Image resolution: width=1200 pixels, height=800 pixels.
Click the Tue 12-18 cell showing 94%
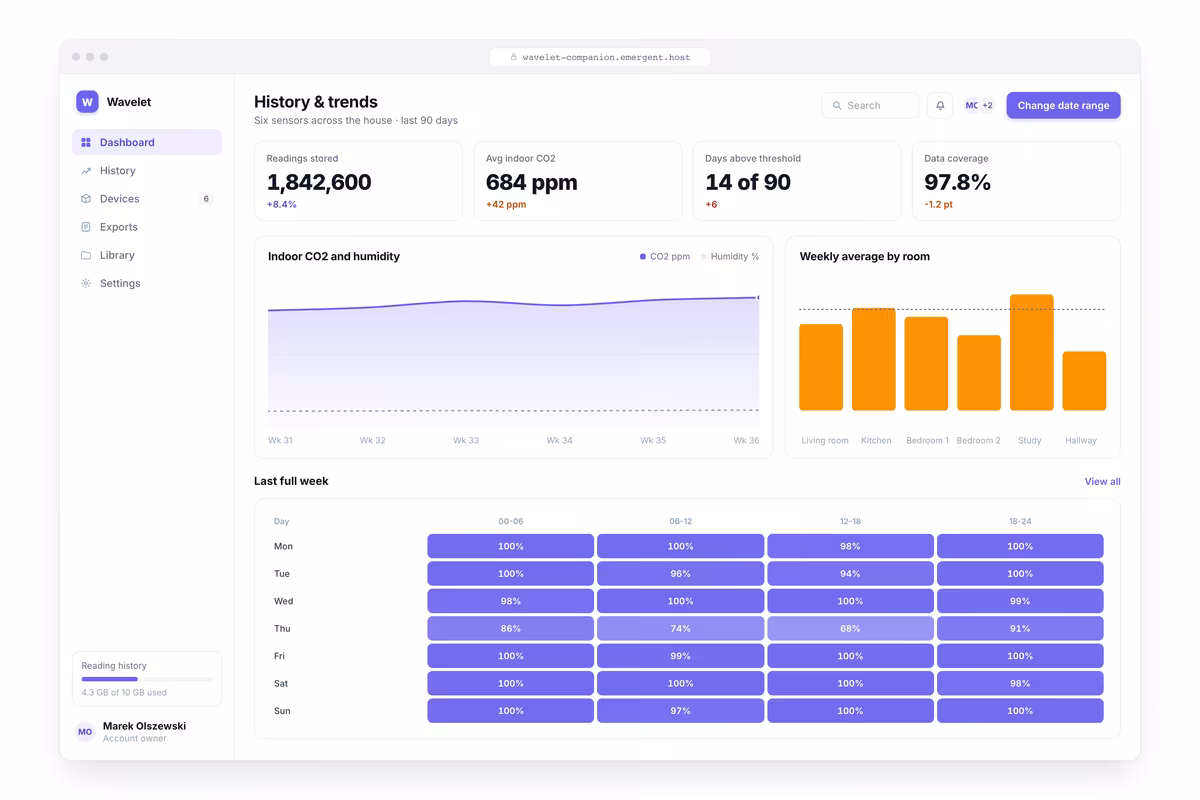click(850, 573)
